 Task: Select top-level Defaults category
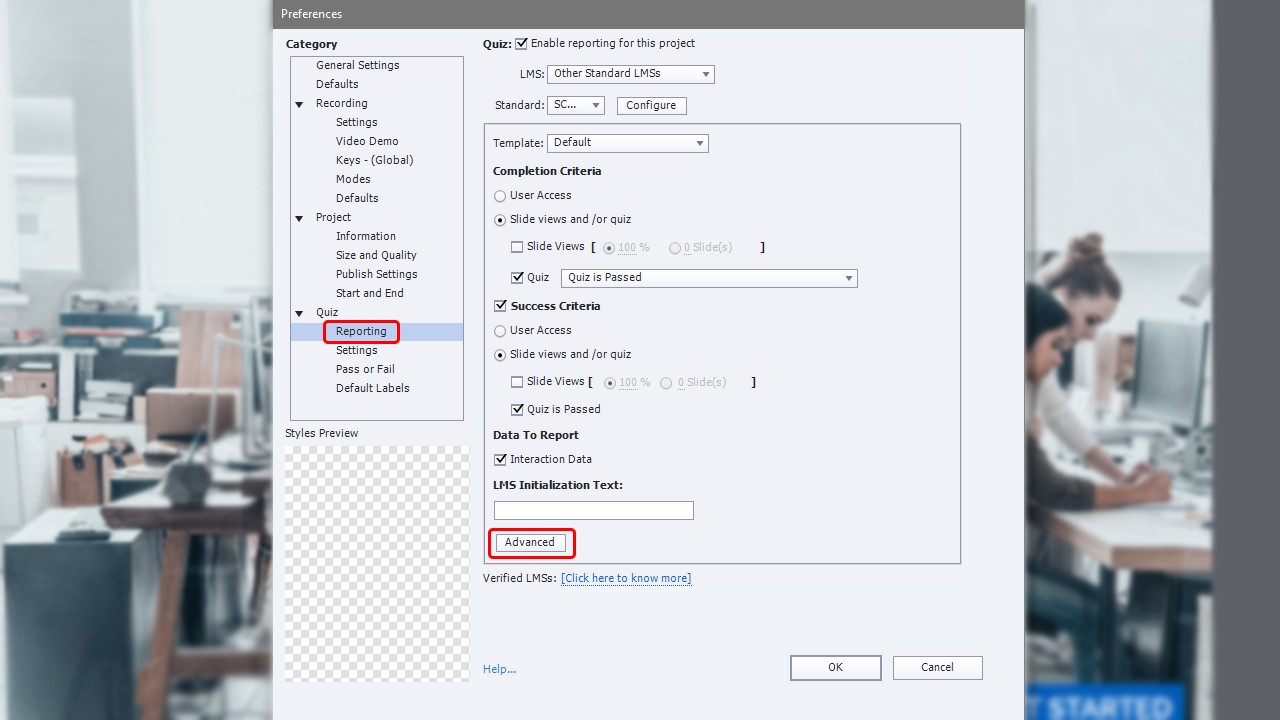click(x=337, y=84)
